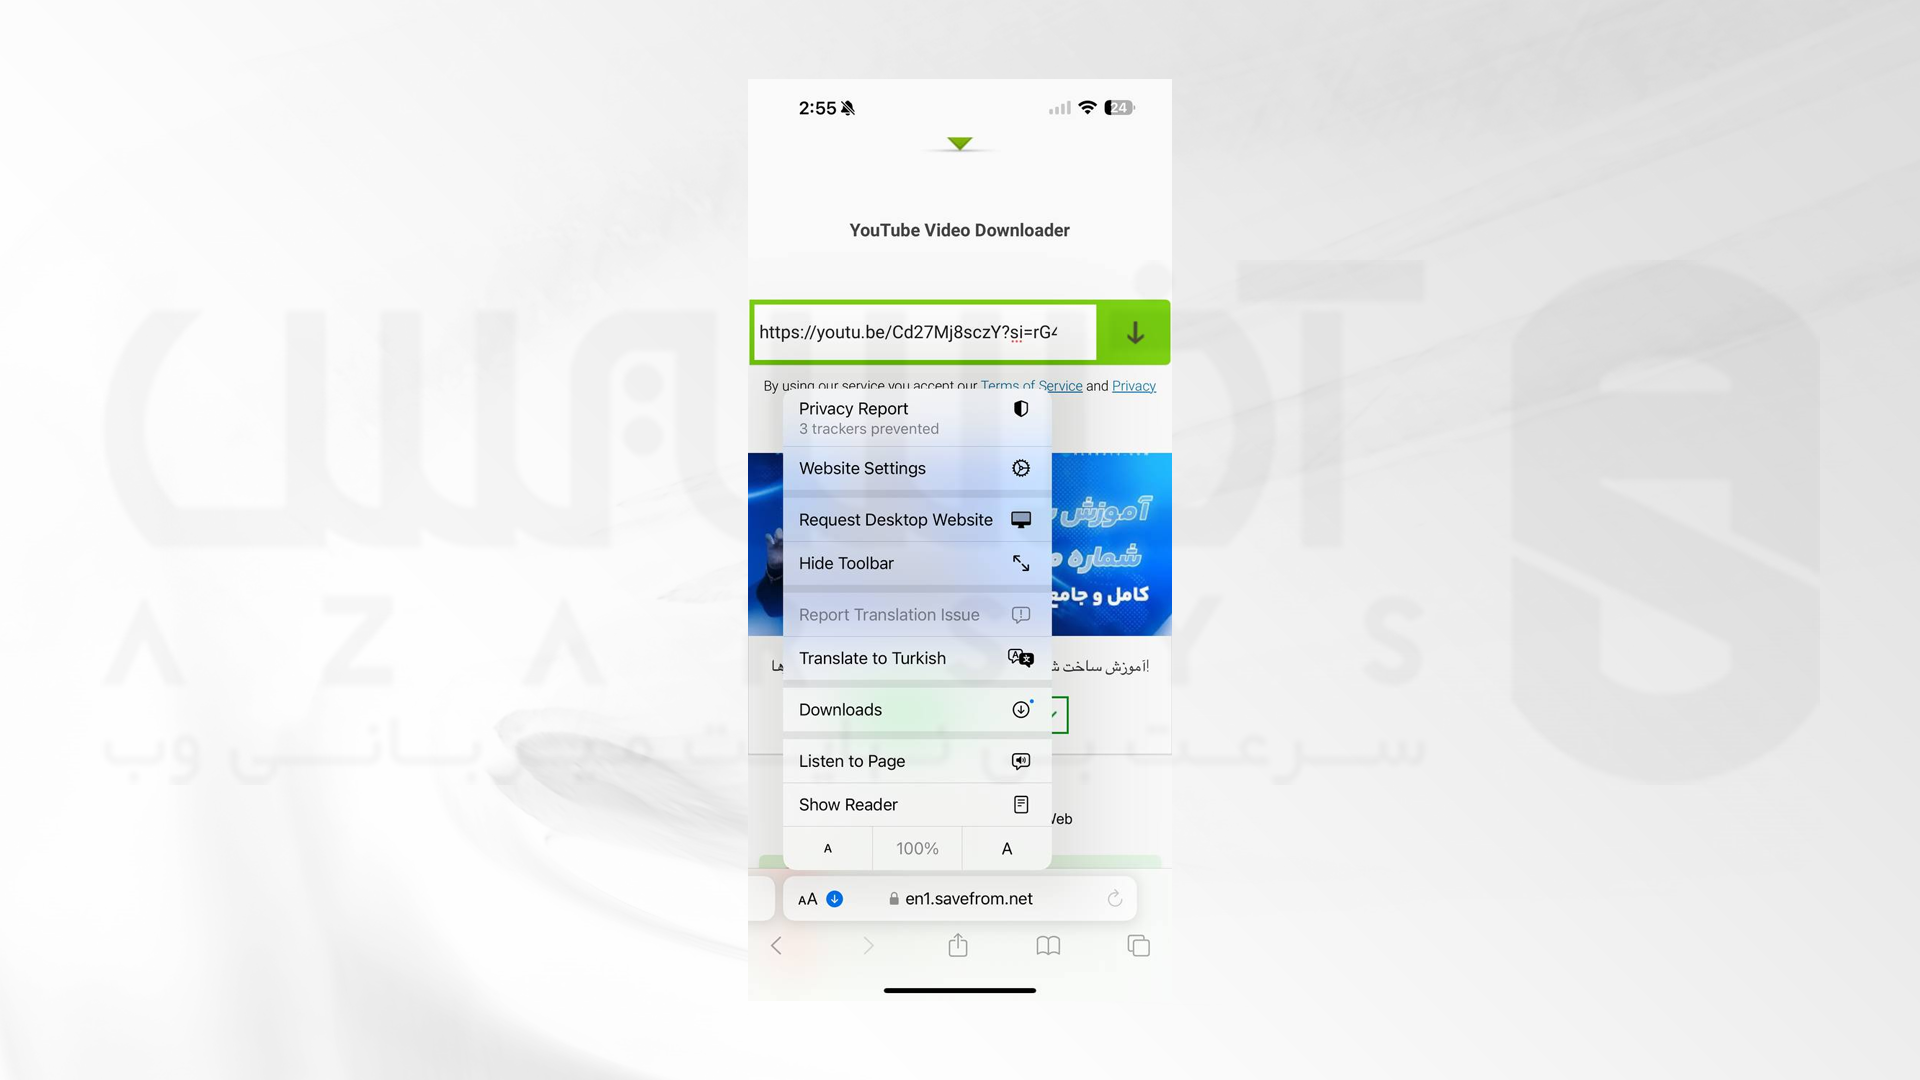Select Request Desktop Website option
The width and height of the screenshot is (1920, 1080).
(x=915, y=518)
